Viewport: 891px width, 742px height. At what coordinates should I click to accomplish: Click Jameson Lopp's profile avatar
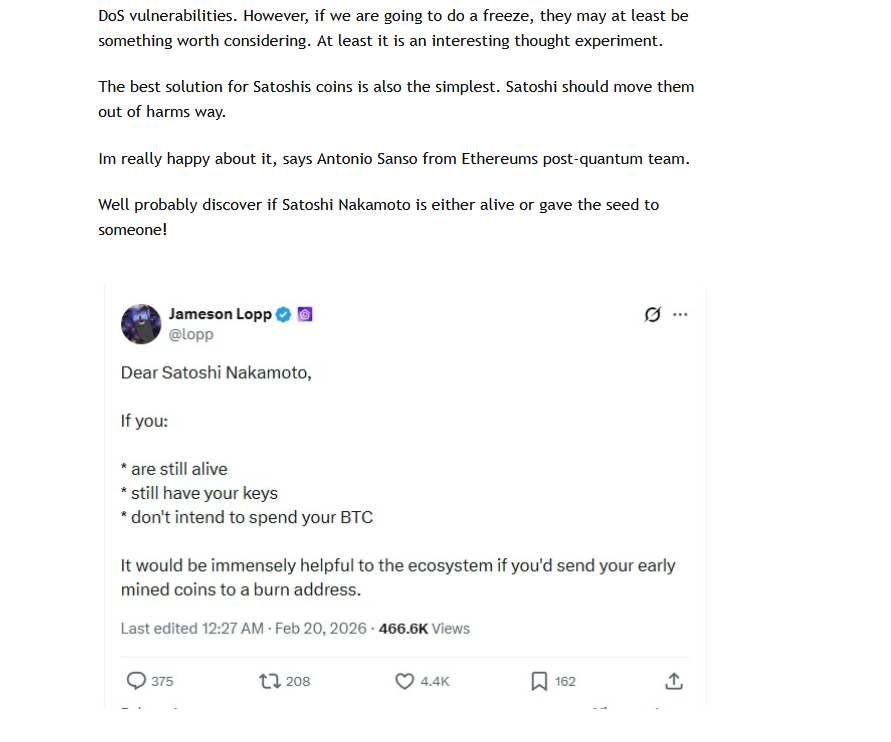[x=141, y=324]
